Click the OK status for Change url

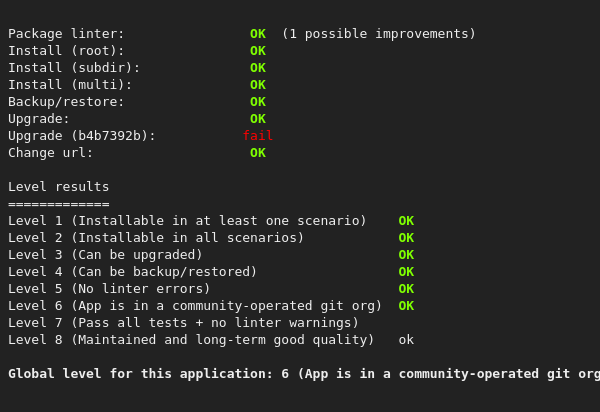click(258, 153)
